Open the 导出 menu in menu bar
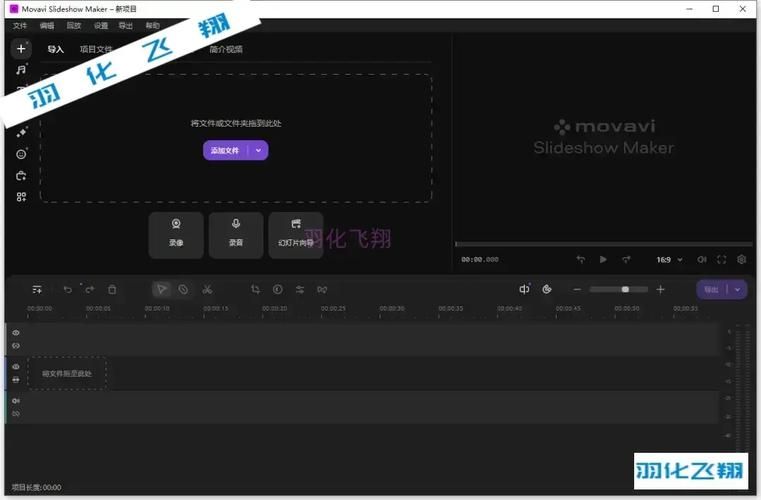The height and width of the screenshot is (500, 761). [126, 25]
